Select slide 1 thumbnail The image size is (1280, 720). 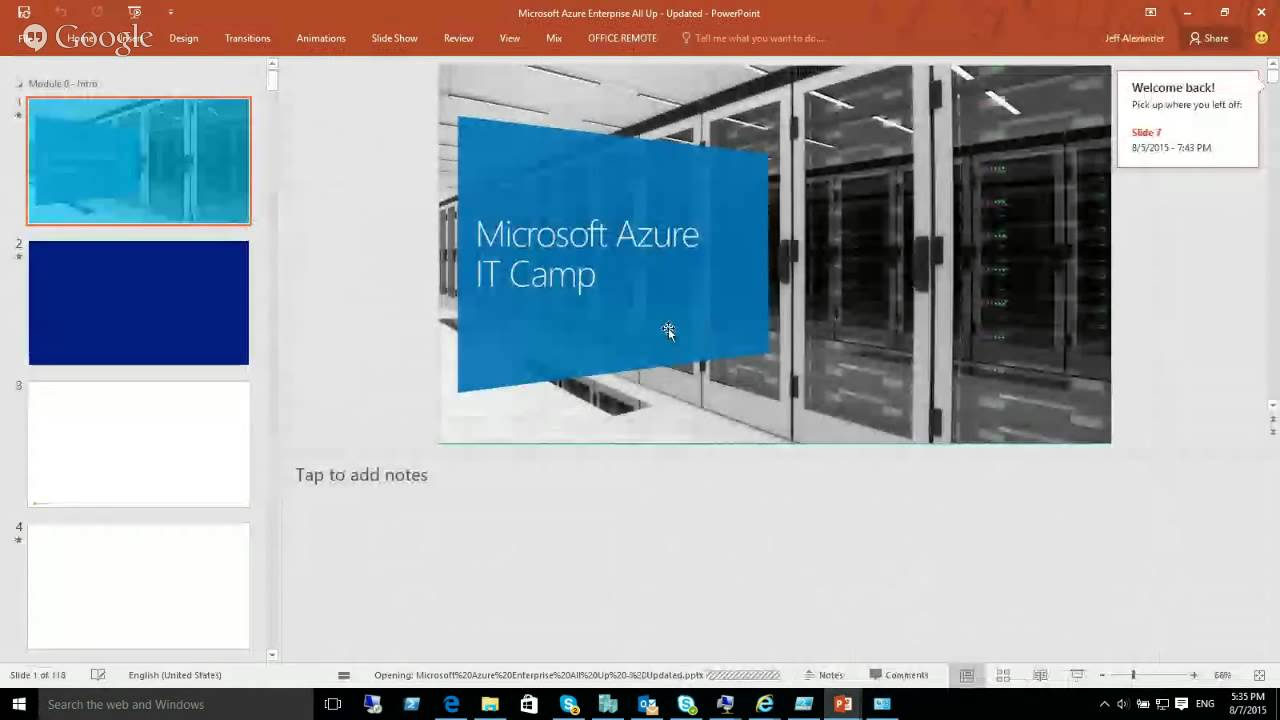pyautogui.click(x=139, y=161)
